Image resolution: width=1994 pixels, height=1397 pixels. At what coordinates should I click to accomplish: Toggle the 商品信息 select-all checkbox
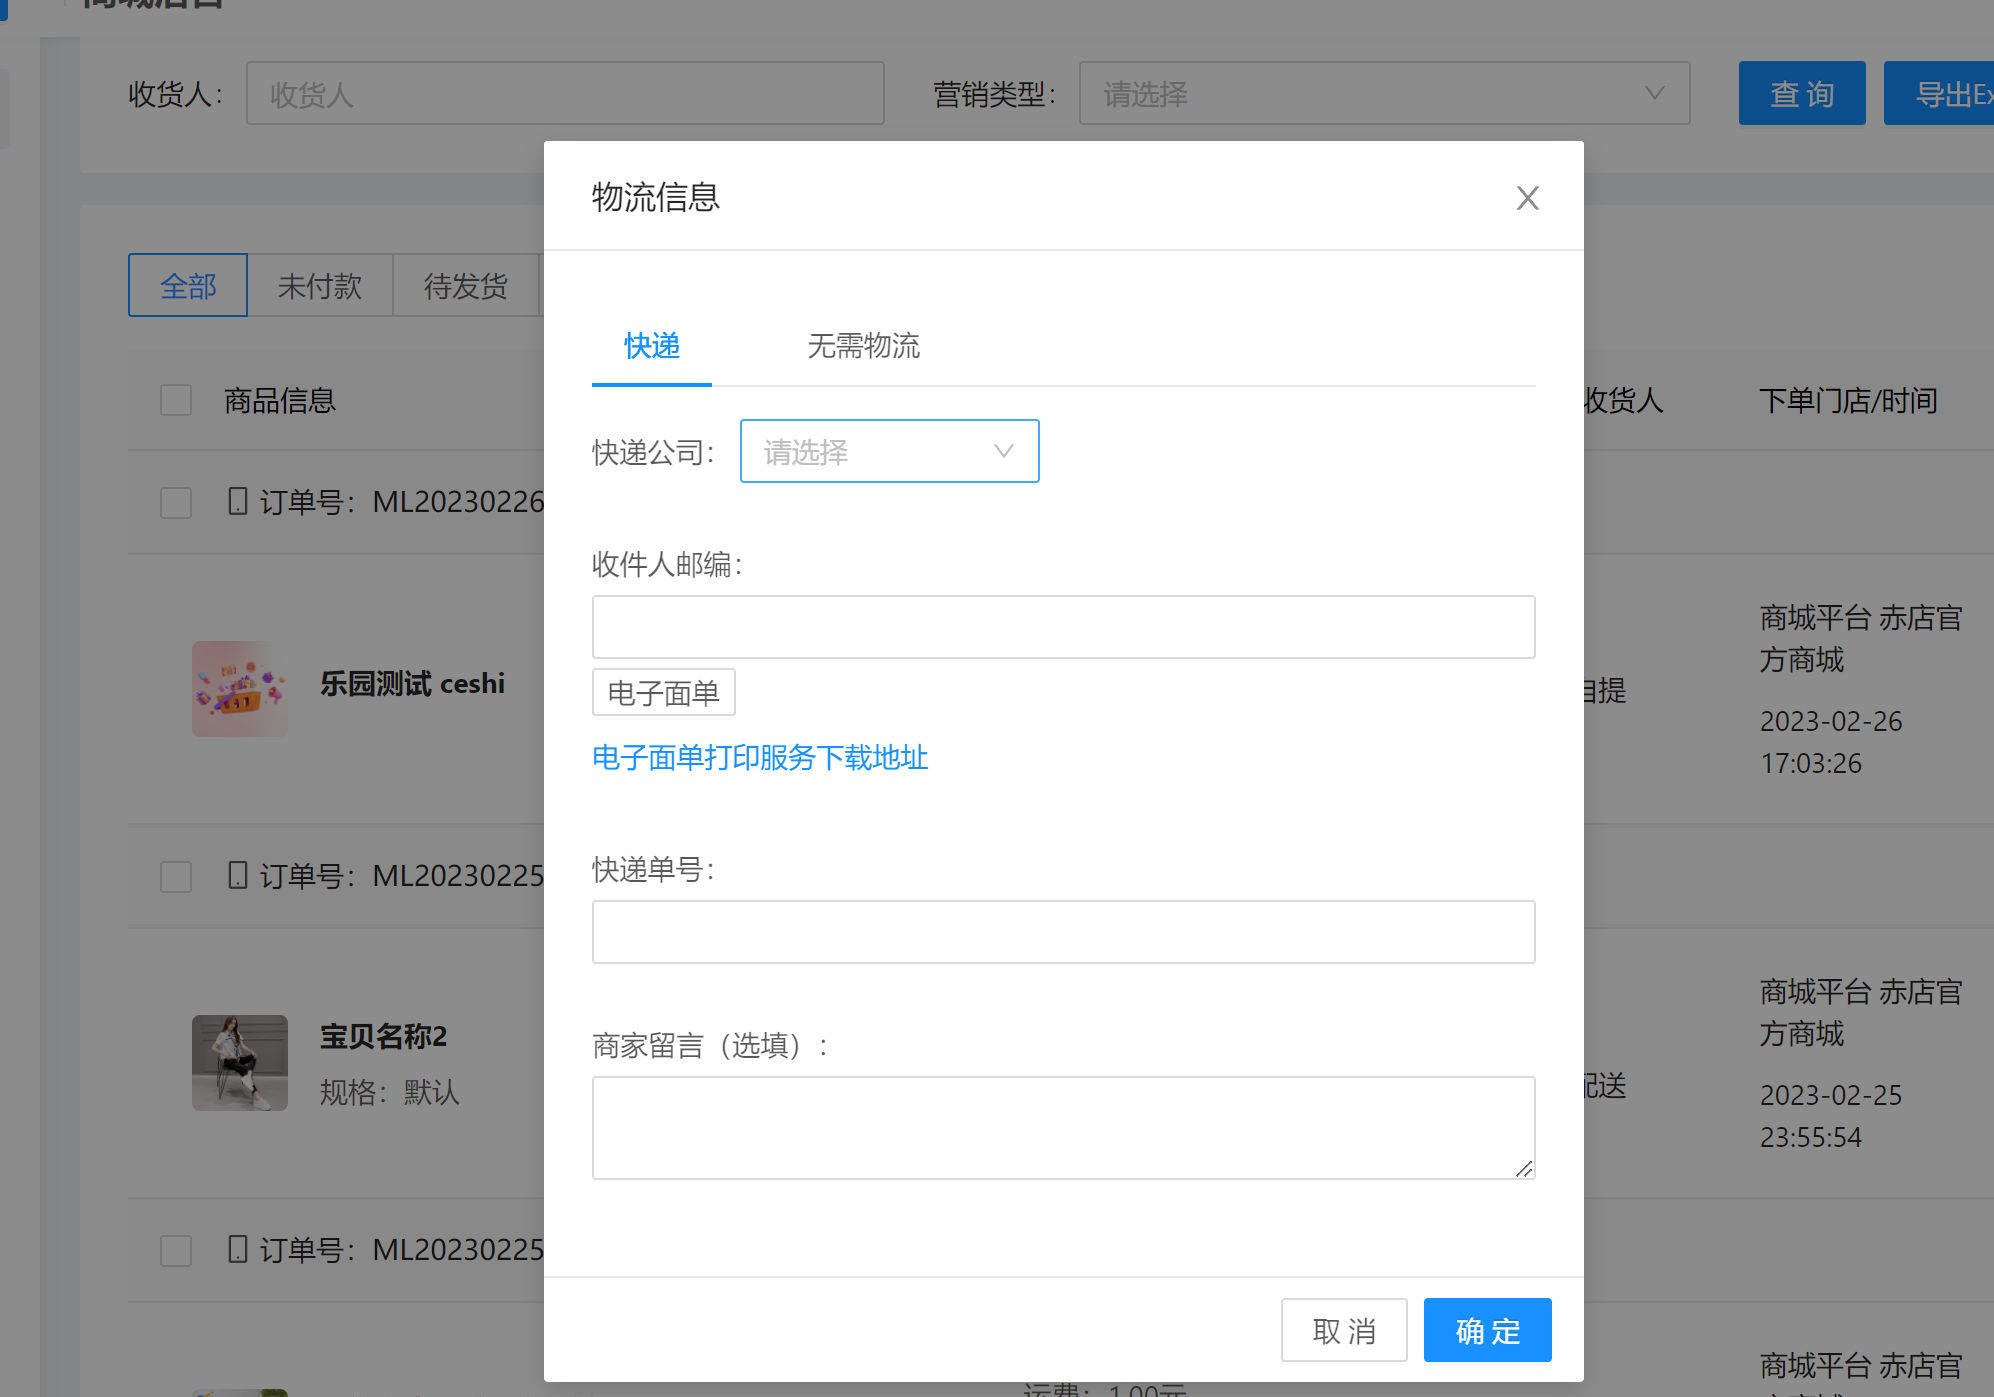(176, 401)
